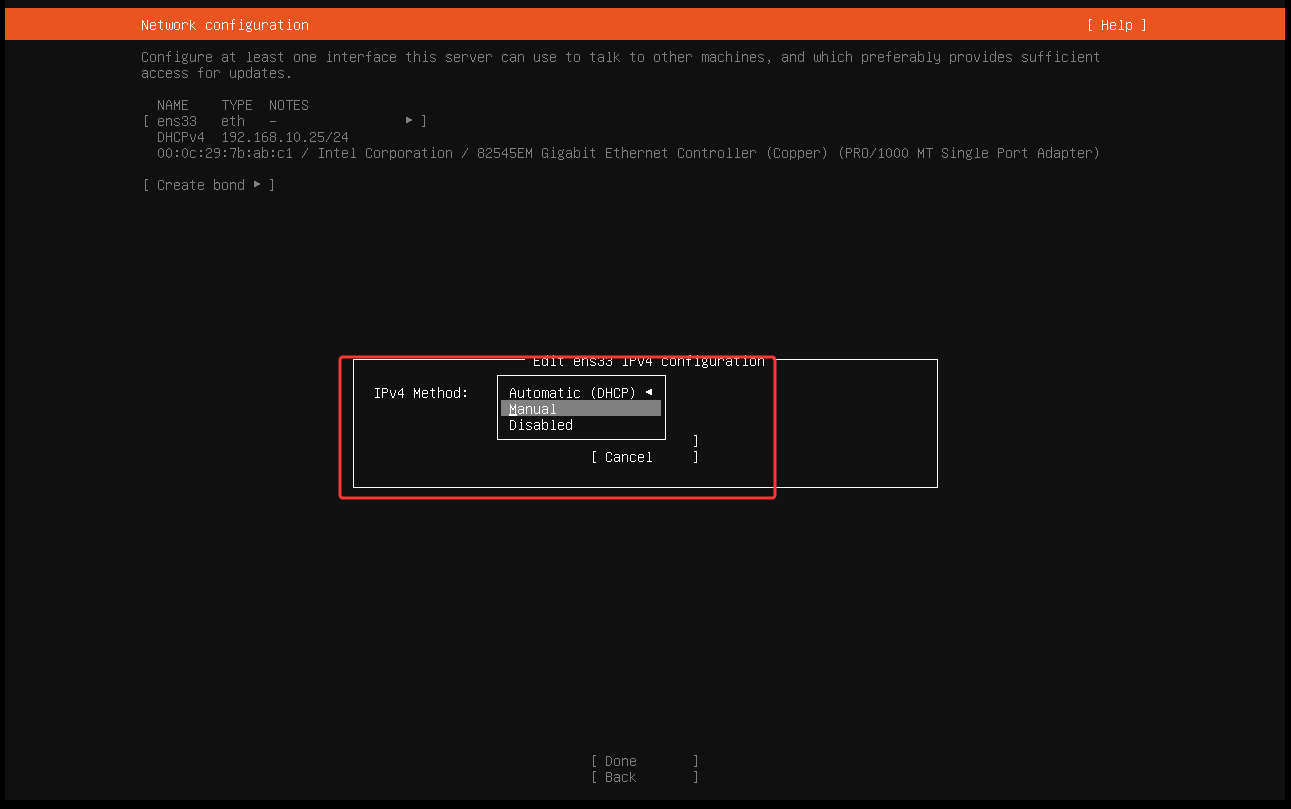Click the Network configuration title
The height and width of the screenshot is (809, 1291).
click(225, 25)
